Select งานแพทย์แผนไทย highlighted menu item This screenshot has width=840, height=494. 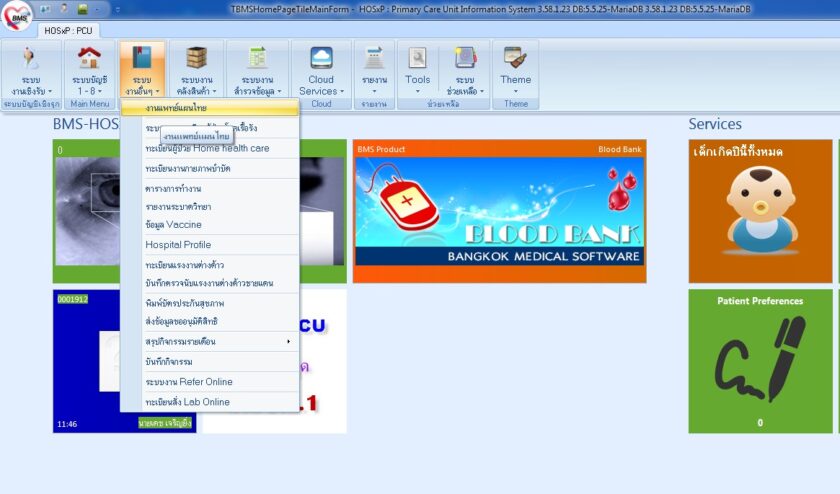click(210, 108)
